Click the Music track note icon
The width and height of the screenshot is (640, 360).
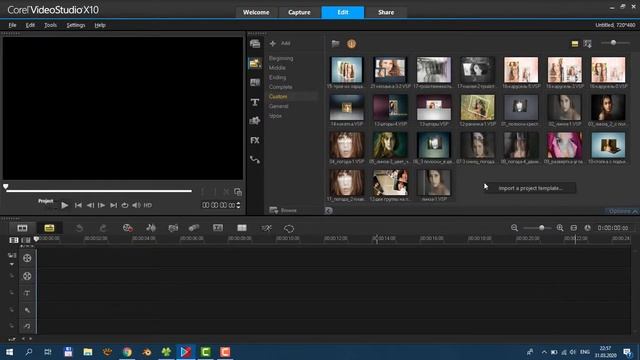pyautogui.click(x=27, y=326)
